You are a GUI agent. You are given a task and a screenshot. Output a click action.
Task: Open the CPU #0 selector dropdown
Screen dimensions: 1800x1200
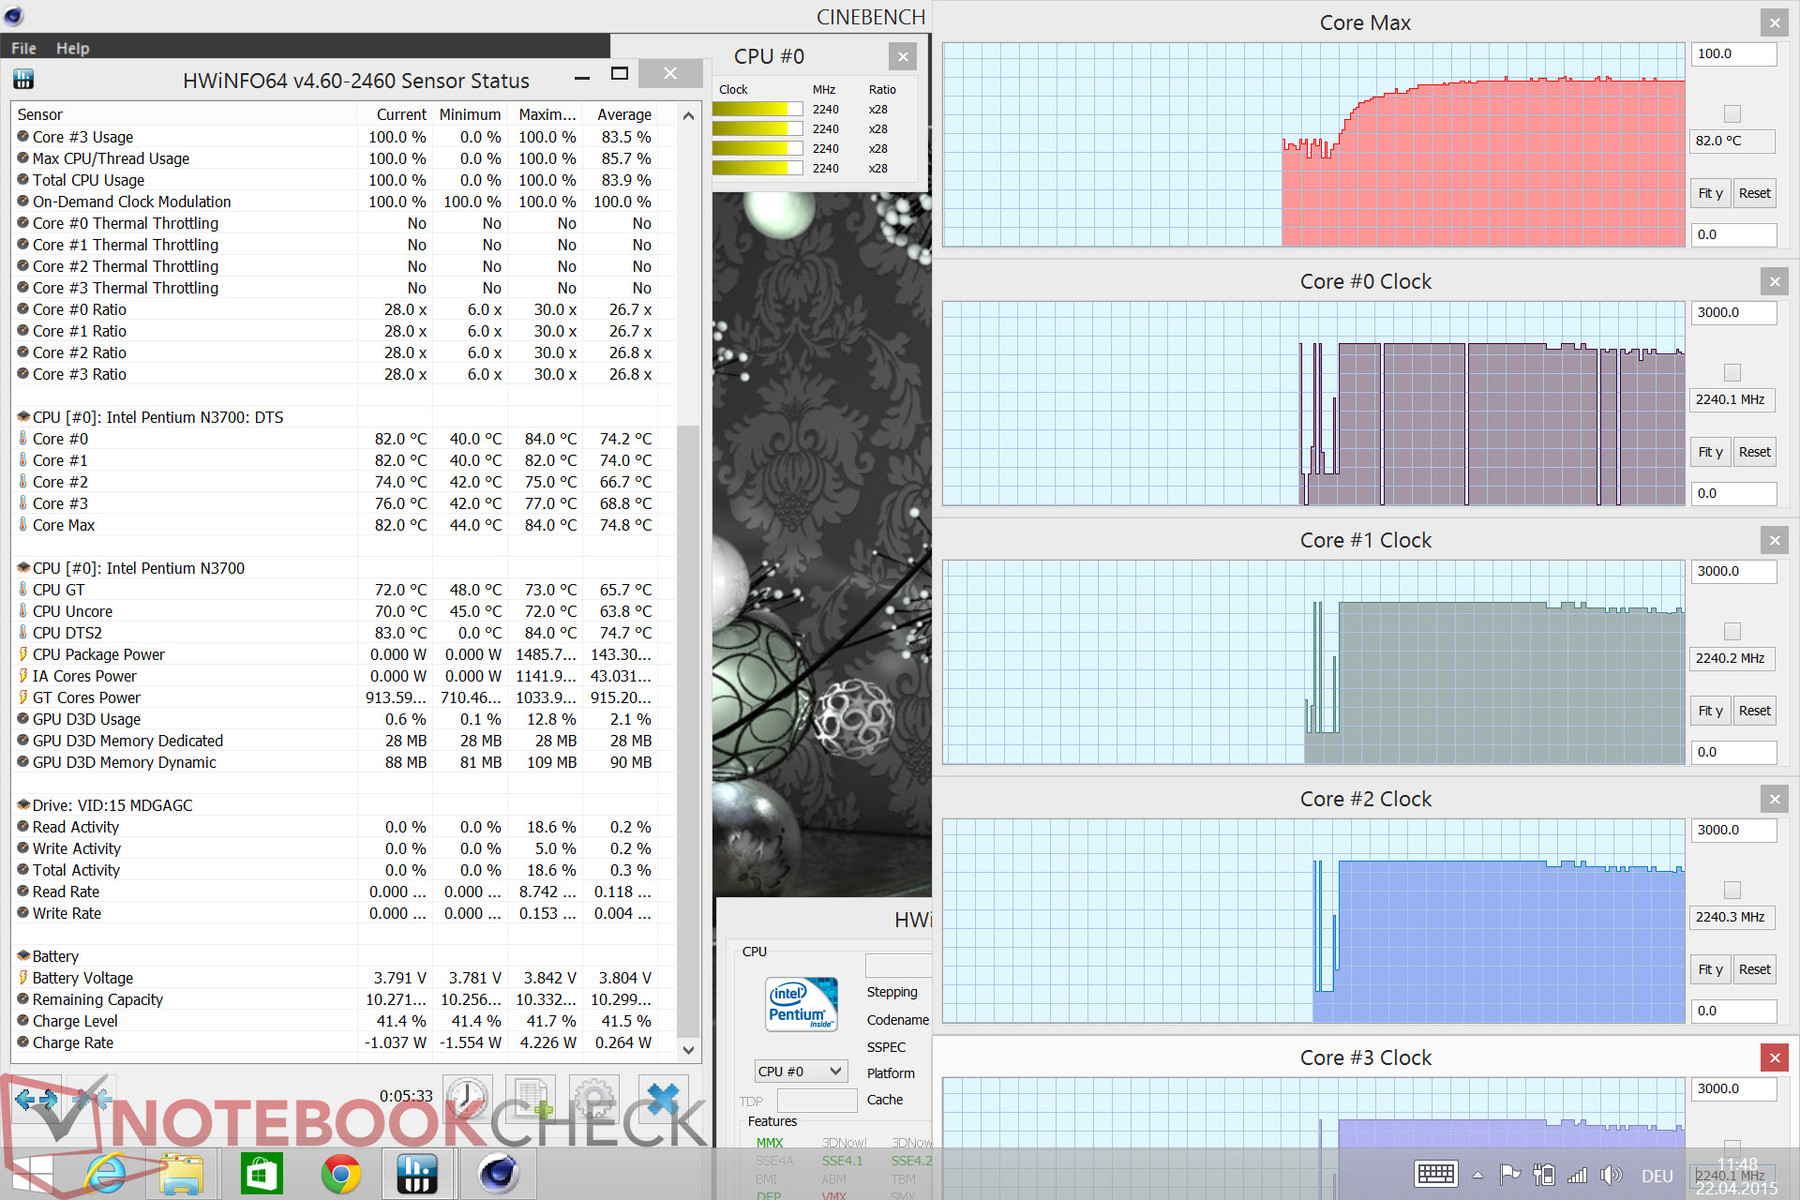[x=801, y=1071]
